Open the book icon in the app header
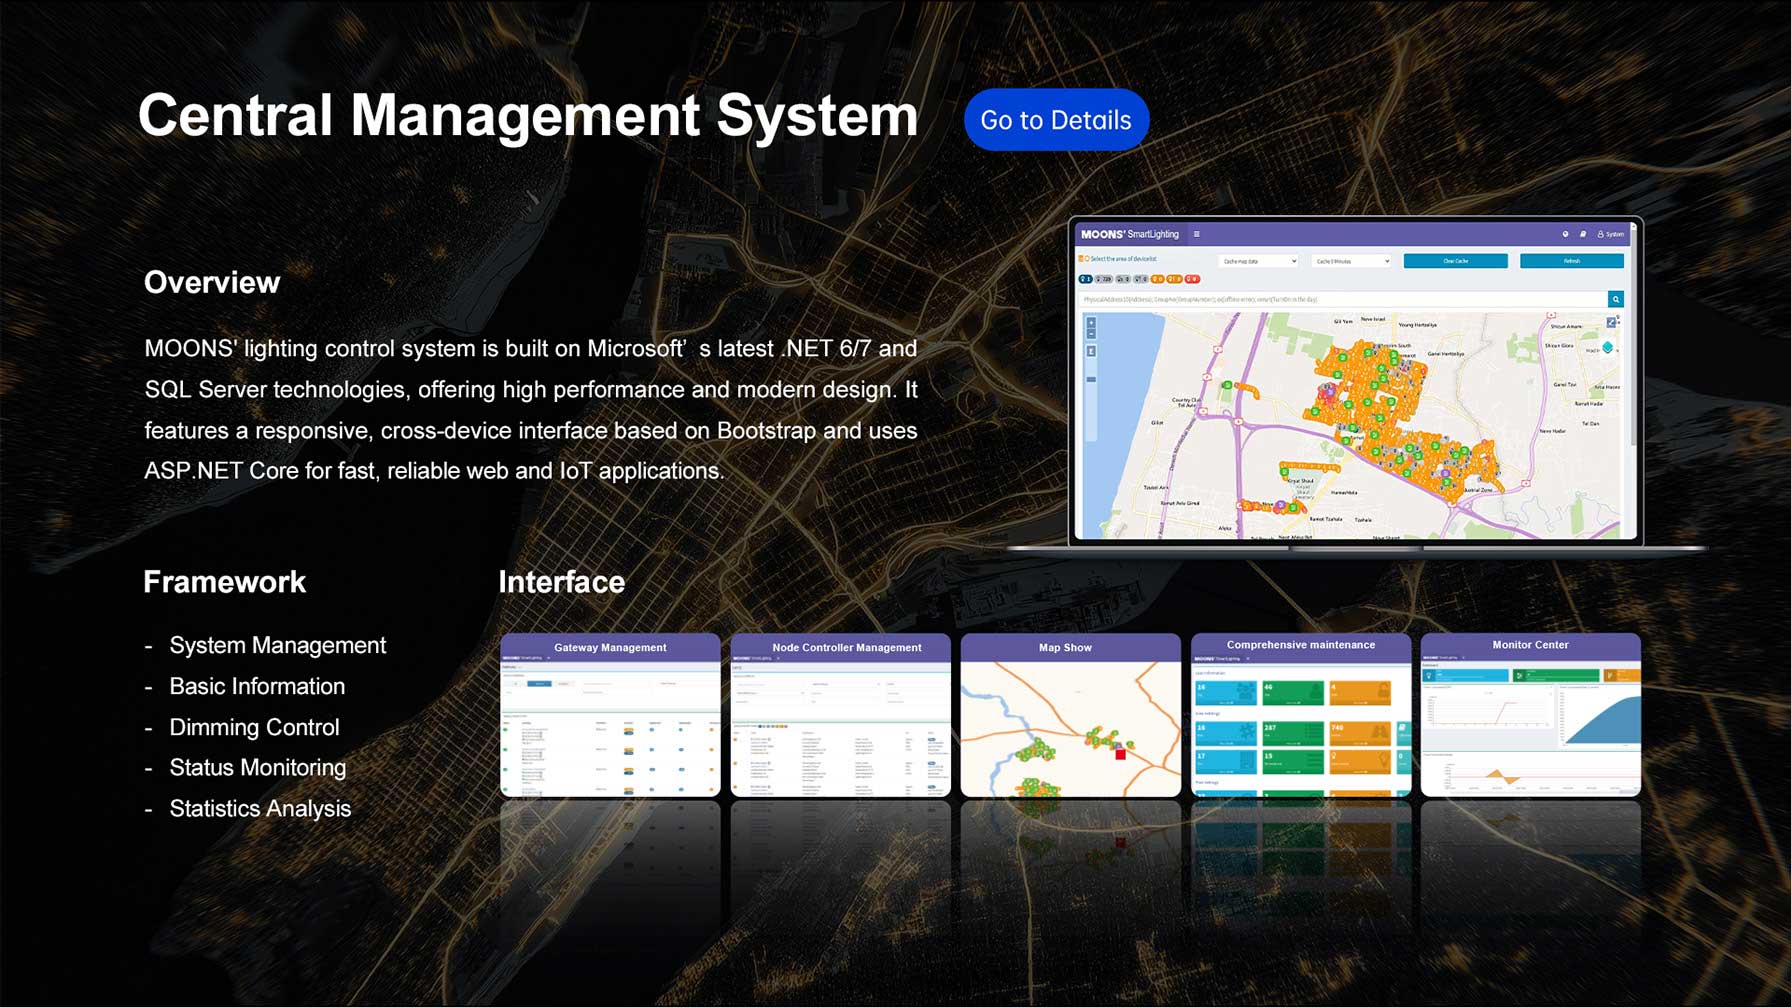Viewport: 1791px width, 1007px height. tap(1583, 234)
